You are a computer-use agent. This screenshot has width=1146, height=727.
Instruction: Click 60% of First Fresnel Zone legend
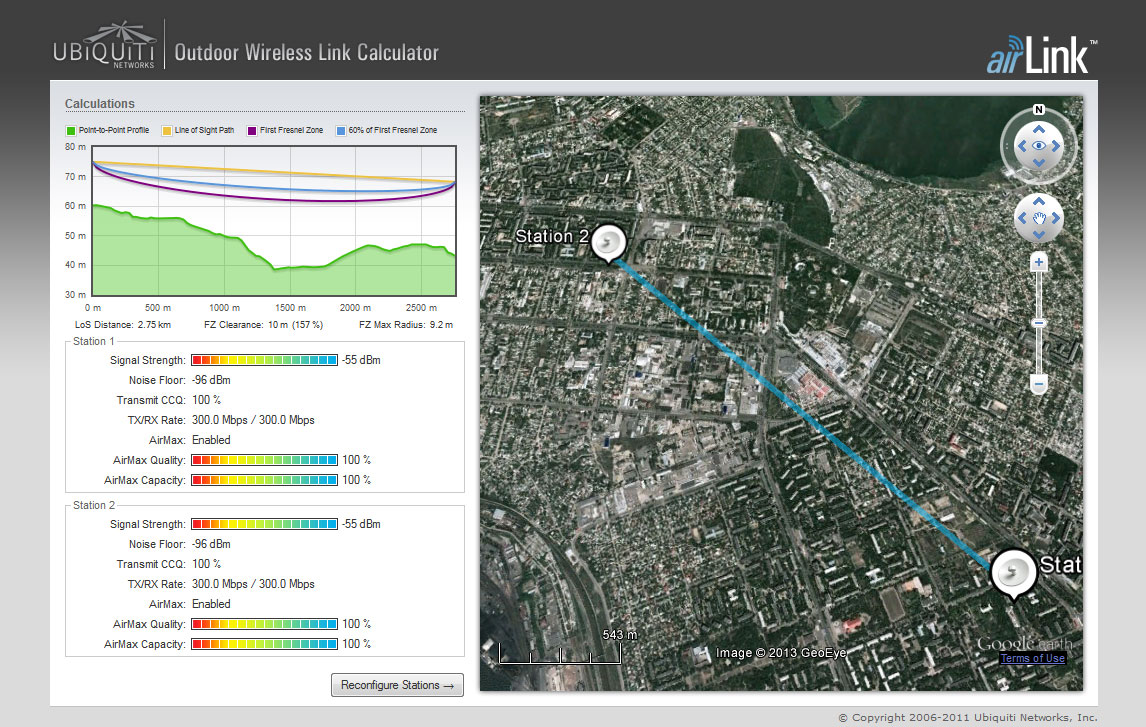[386, 131]
